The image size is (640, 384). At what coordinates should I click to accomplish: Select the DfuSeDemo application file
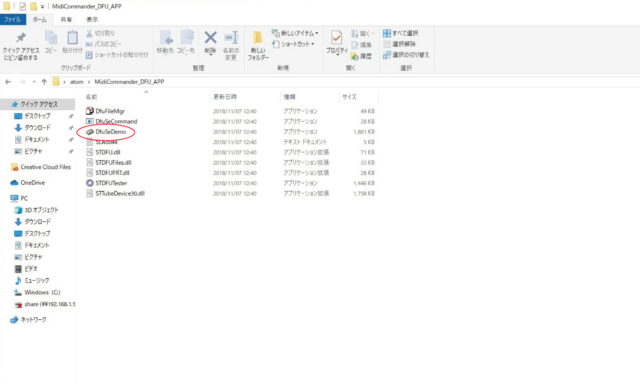click(x=111, y=132)
